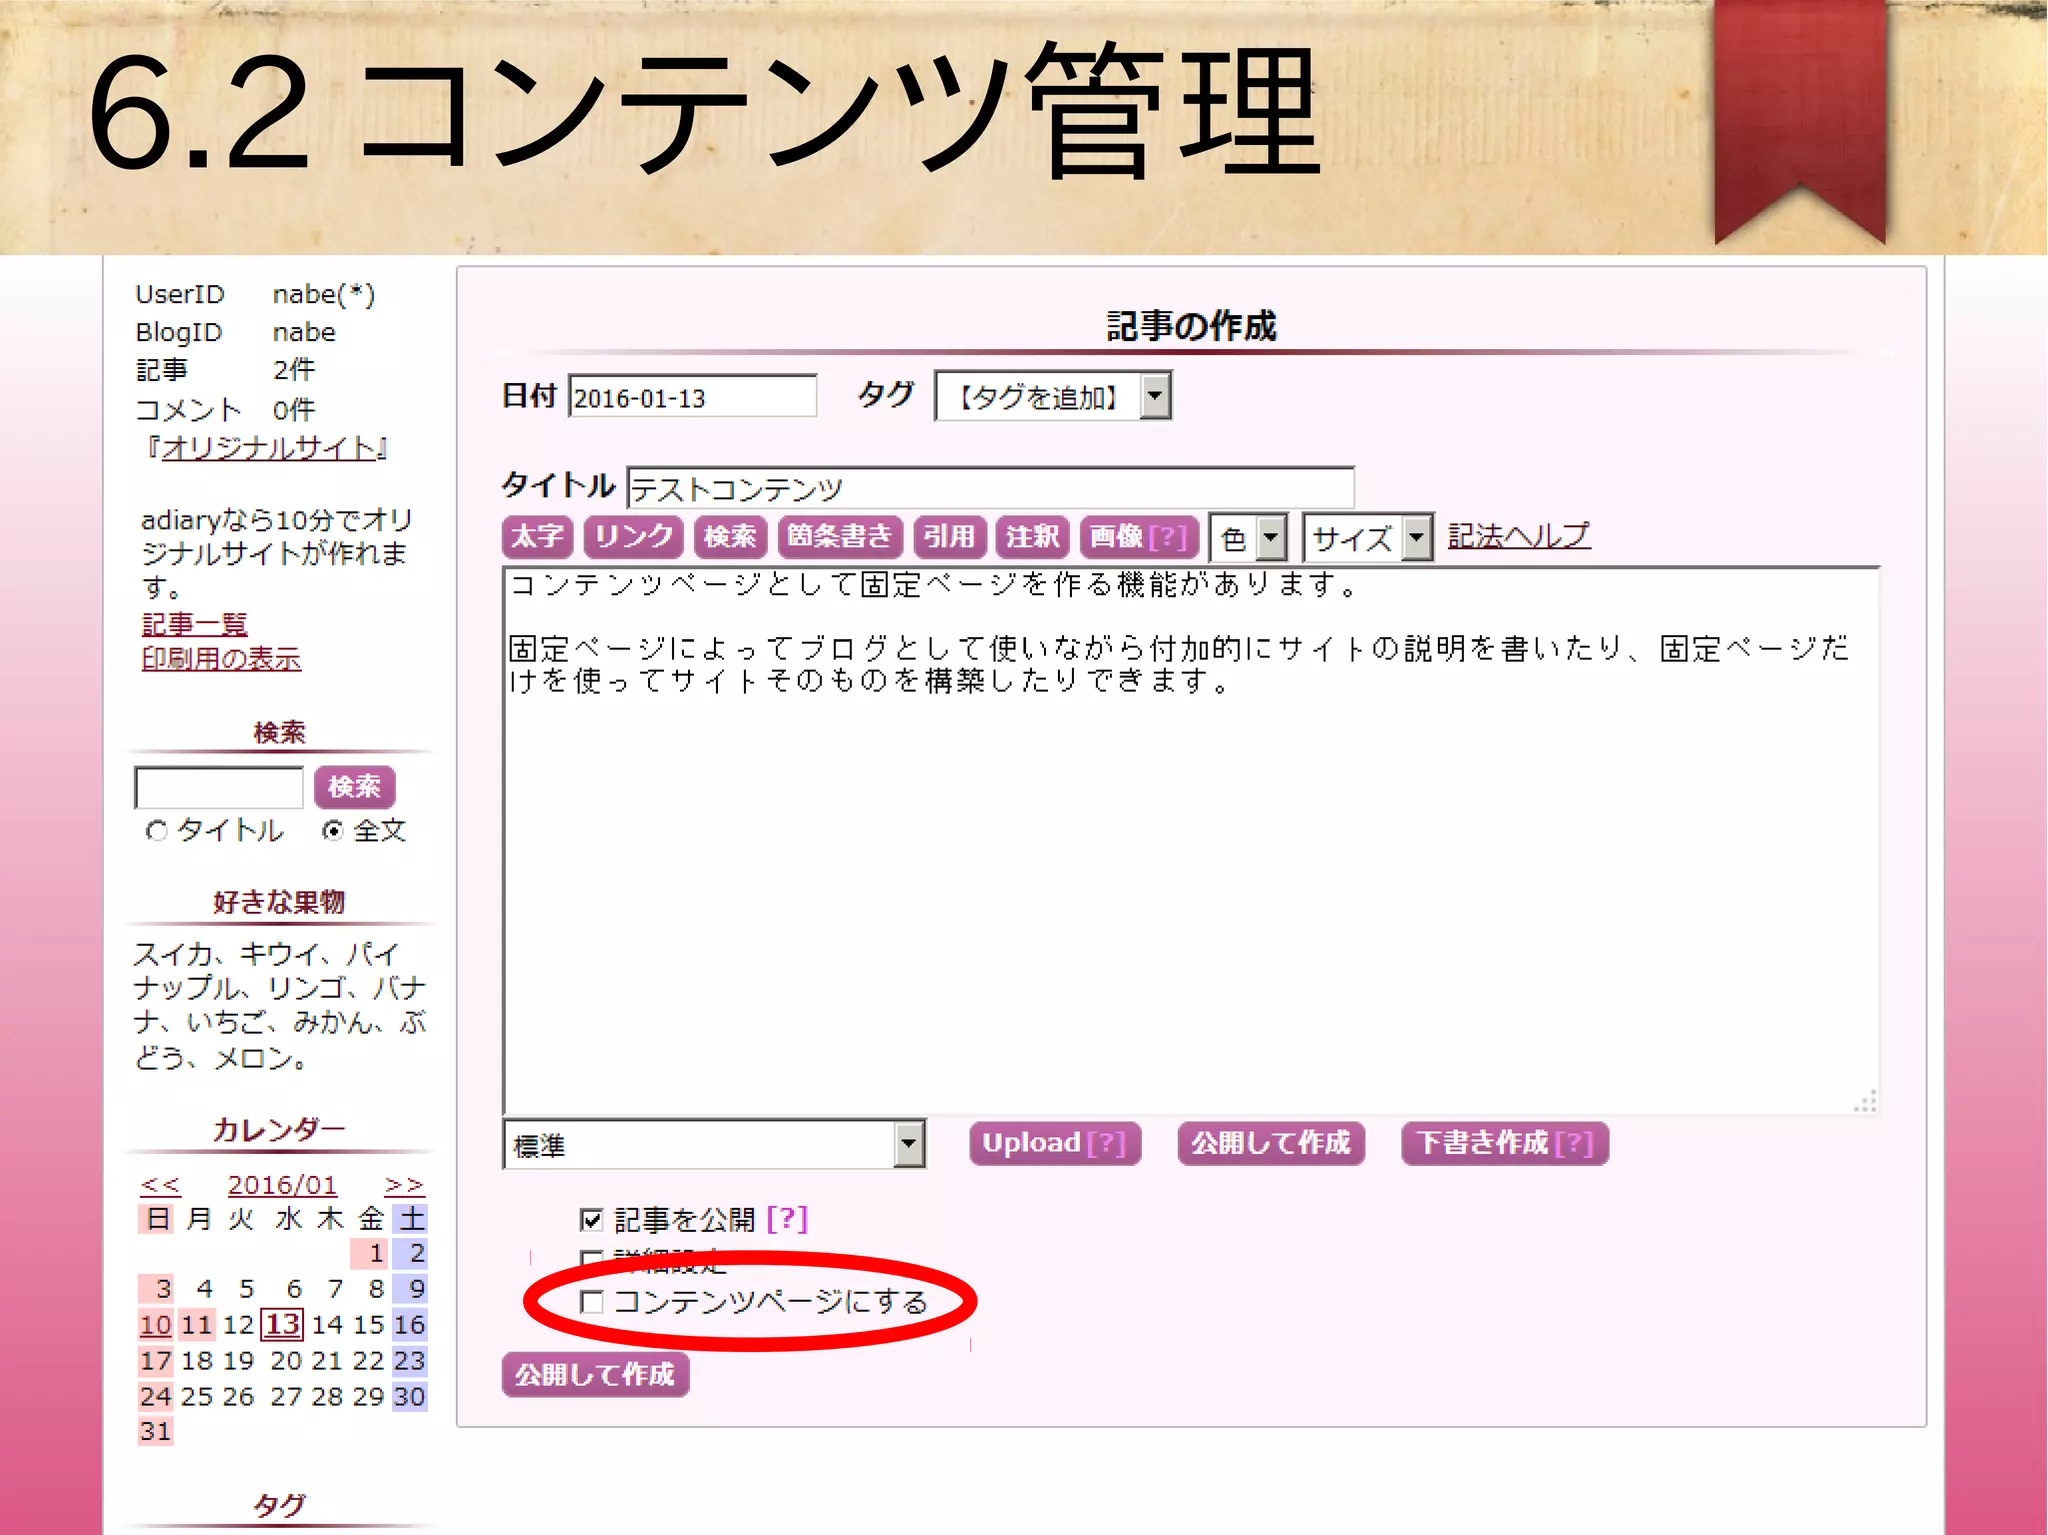
Task: Open the 記事一覧 link
Action: pyautogui.click(x=195, y=625)
